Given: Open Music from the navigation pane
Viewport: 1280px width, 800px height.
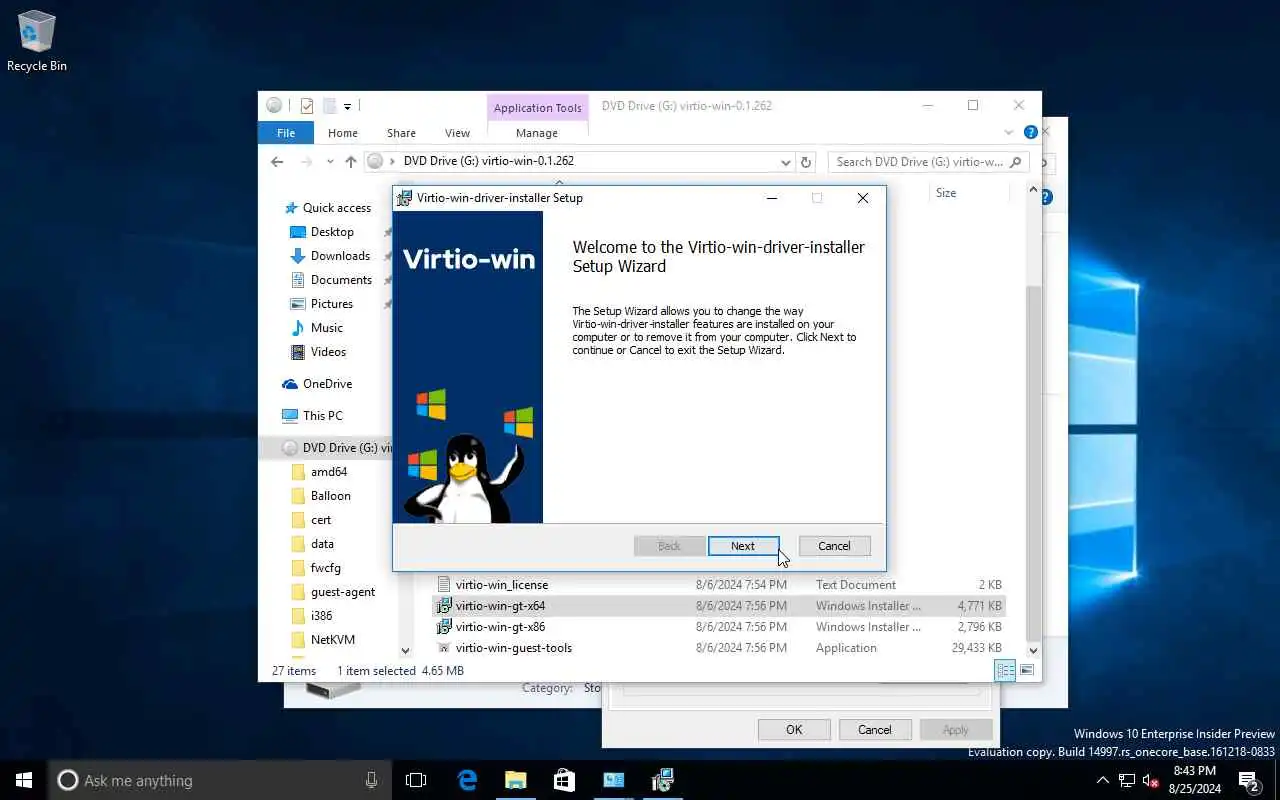Looking at the screenshot, I should pos(326,328).
